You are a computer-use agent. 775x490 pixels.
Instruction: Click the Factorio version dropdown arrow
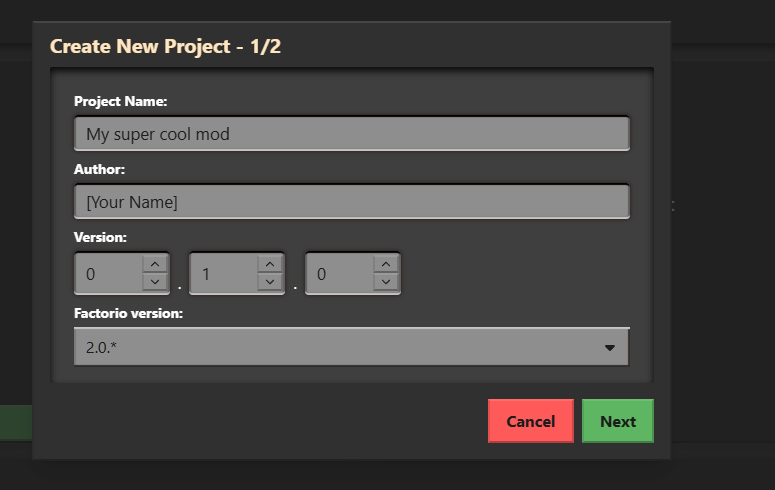coord(610,348)
